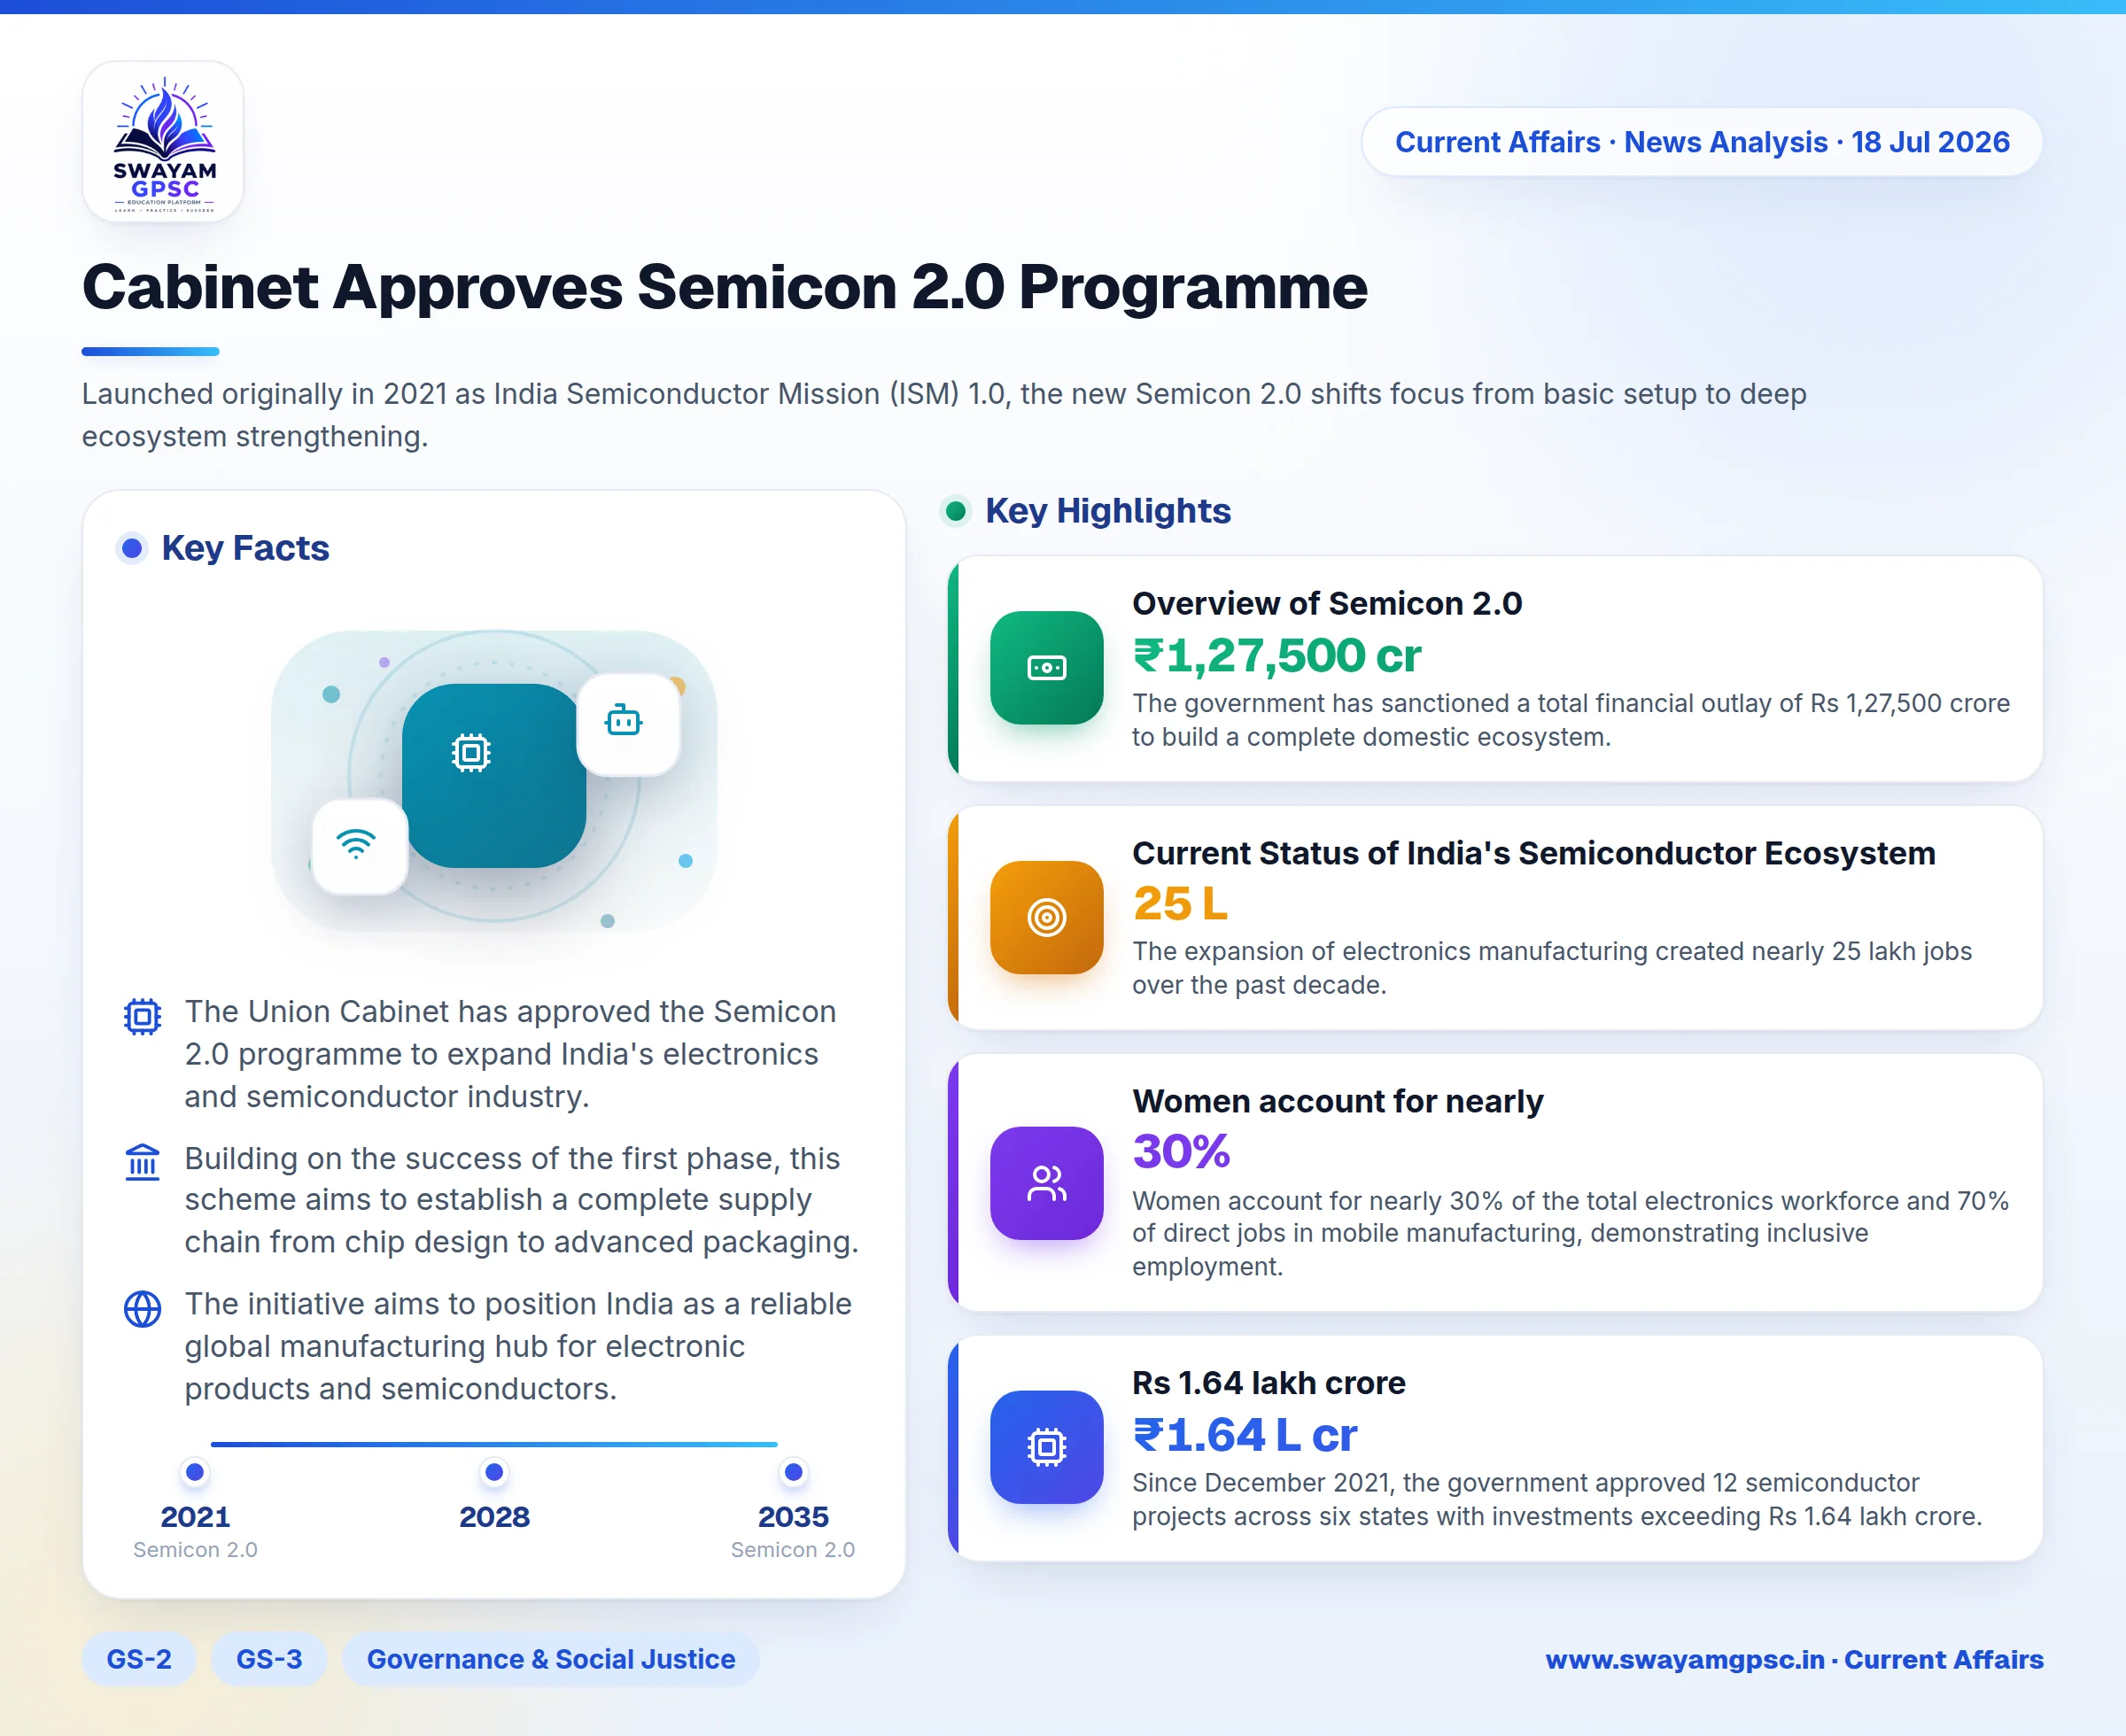Click the orange target icon in the Current Status card
This screenshot has height=1736, width=2126.
(x=1046, y=917)
